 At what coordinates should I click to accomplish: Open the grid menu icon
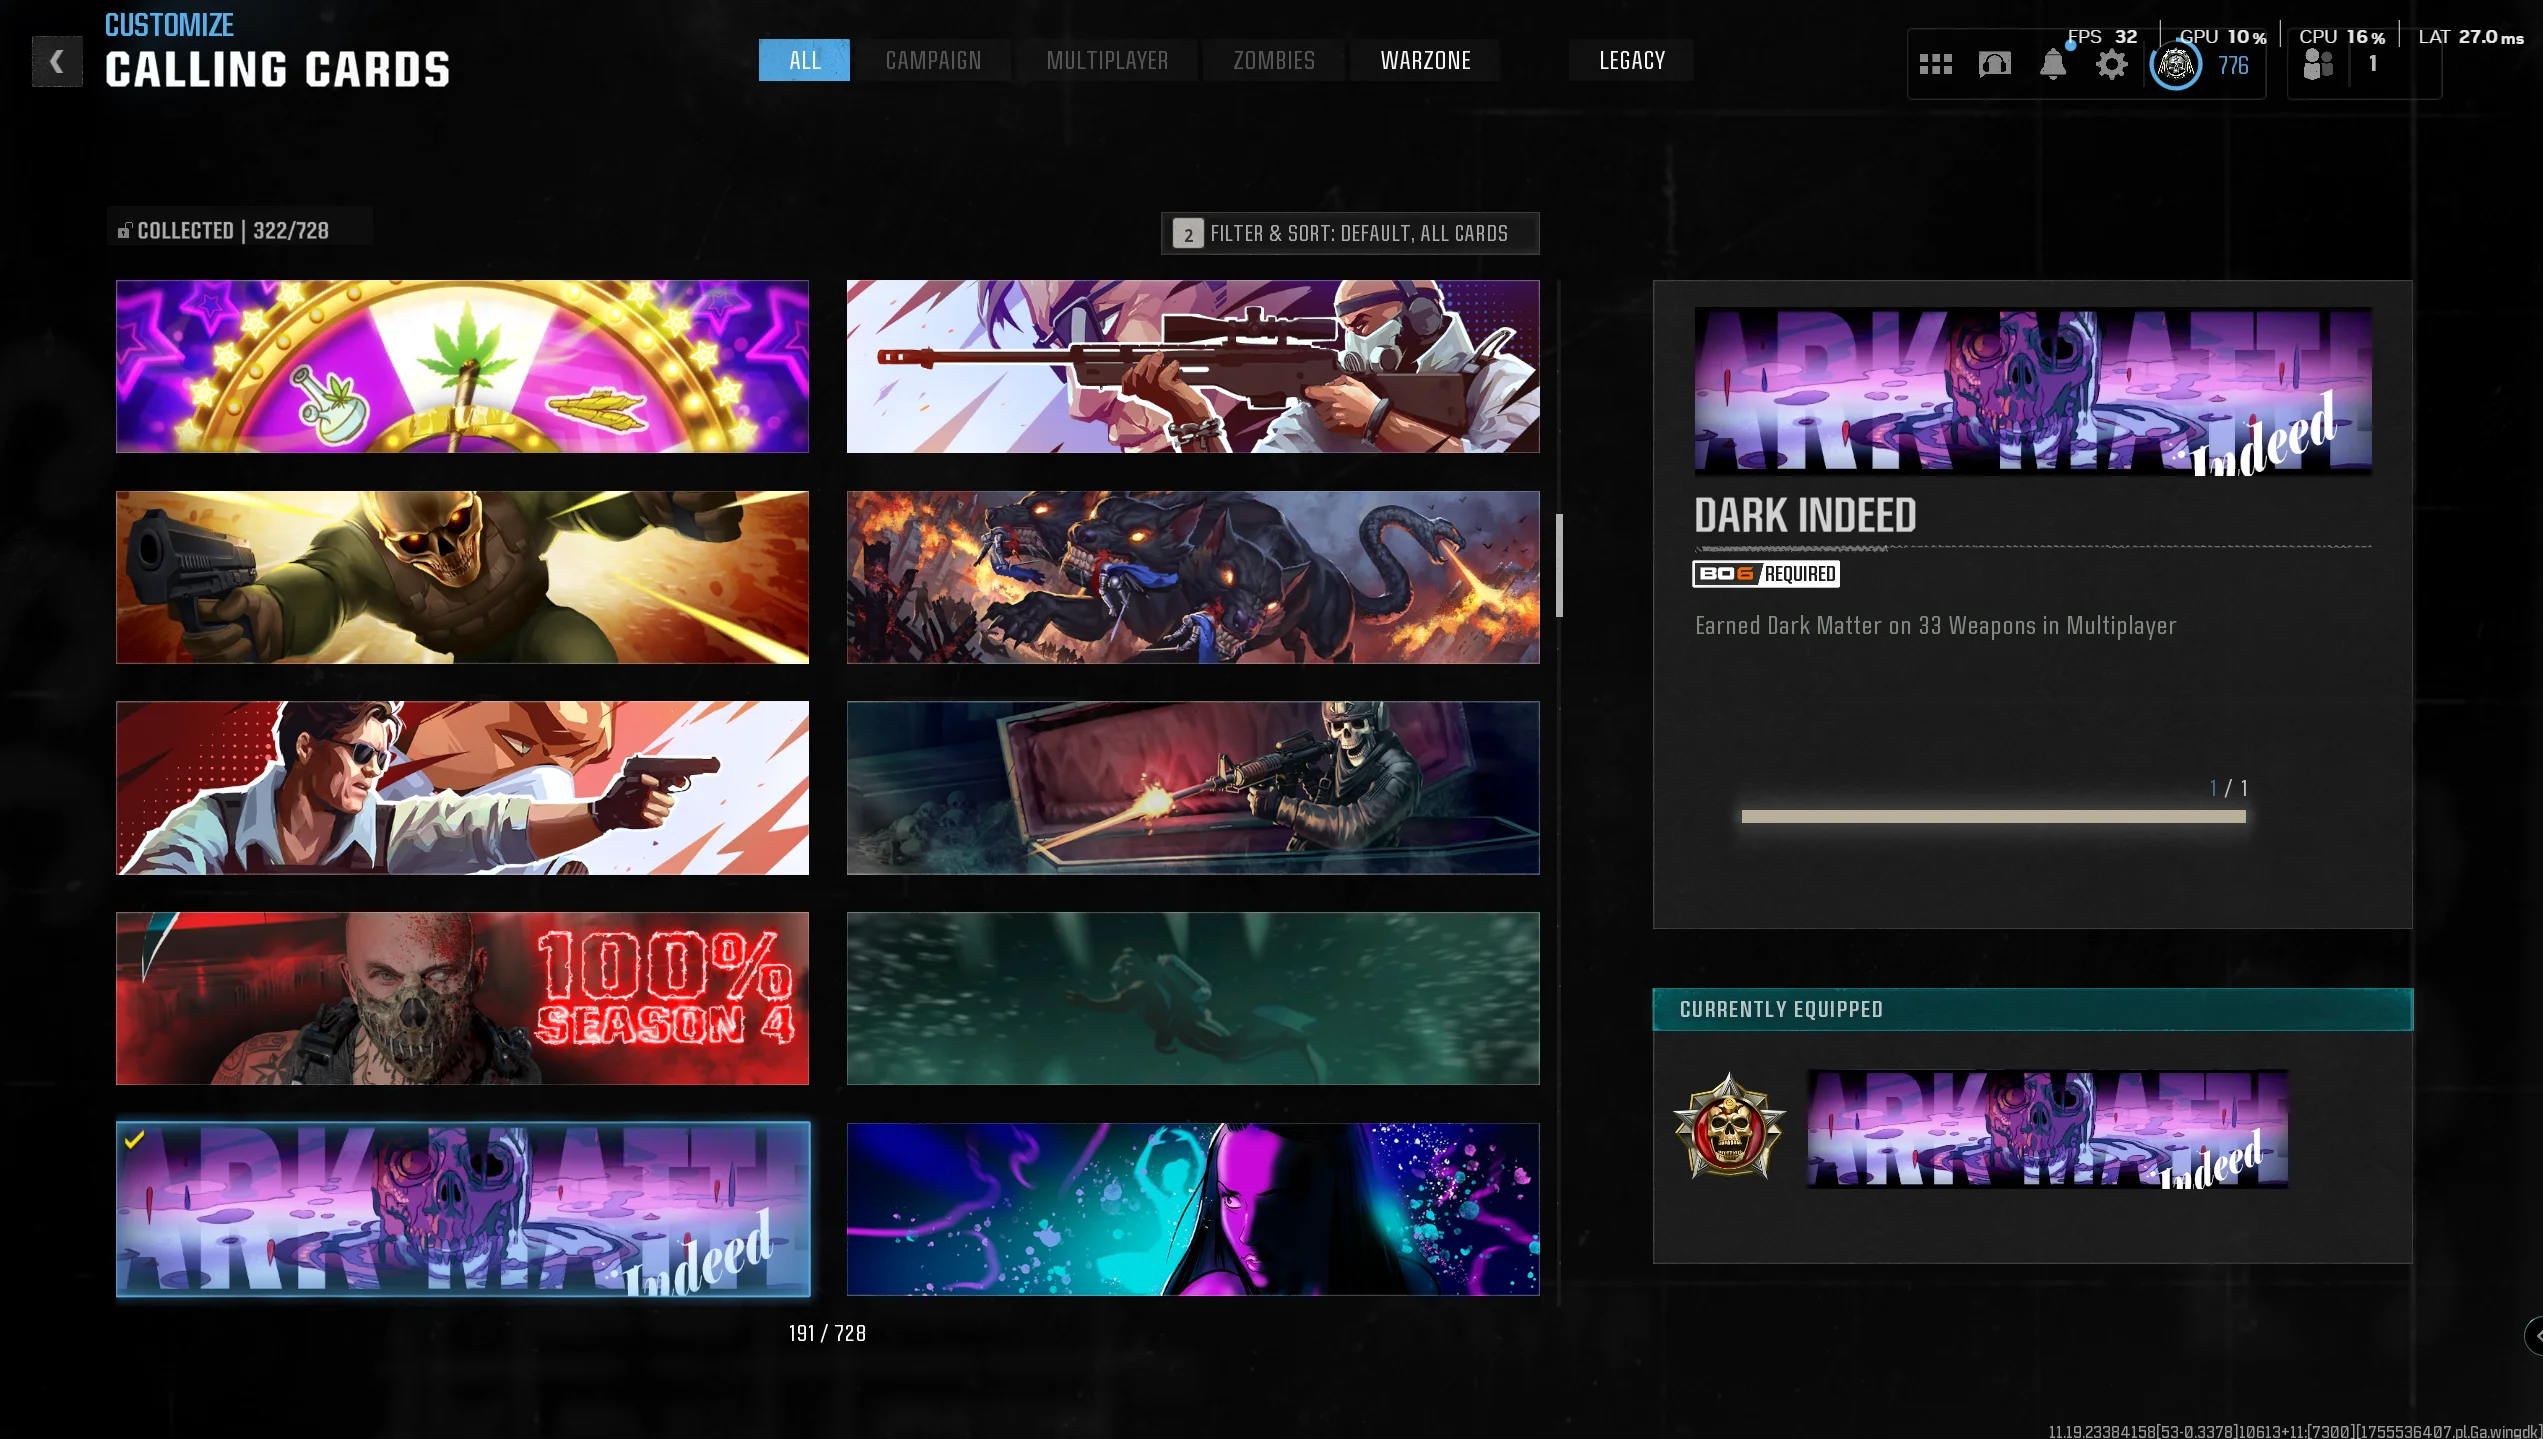[x=1935, y=65]
